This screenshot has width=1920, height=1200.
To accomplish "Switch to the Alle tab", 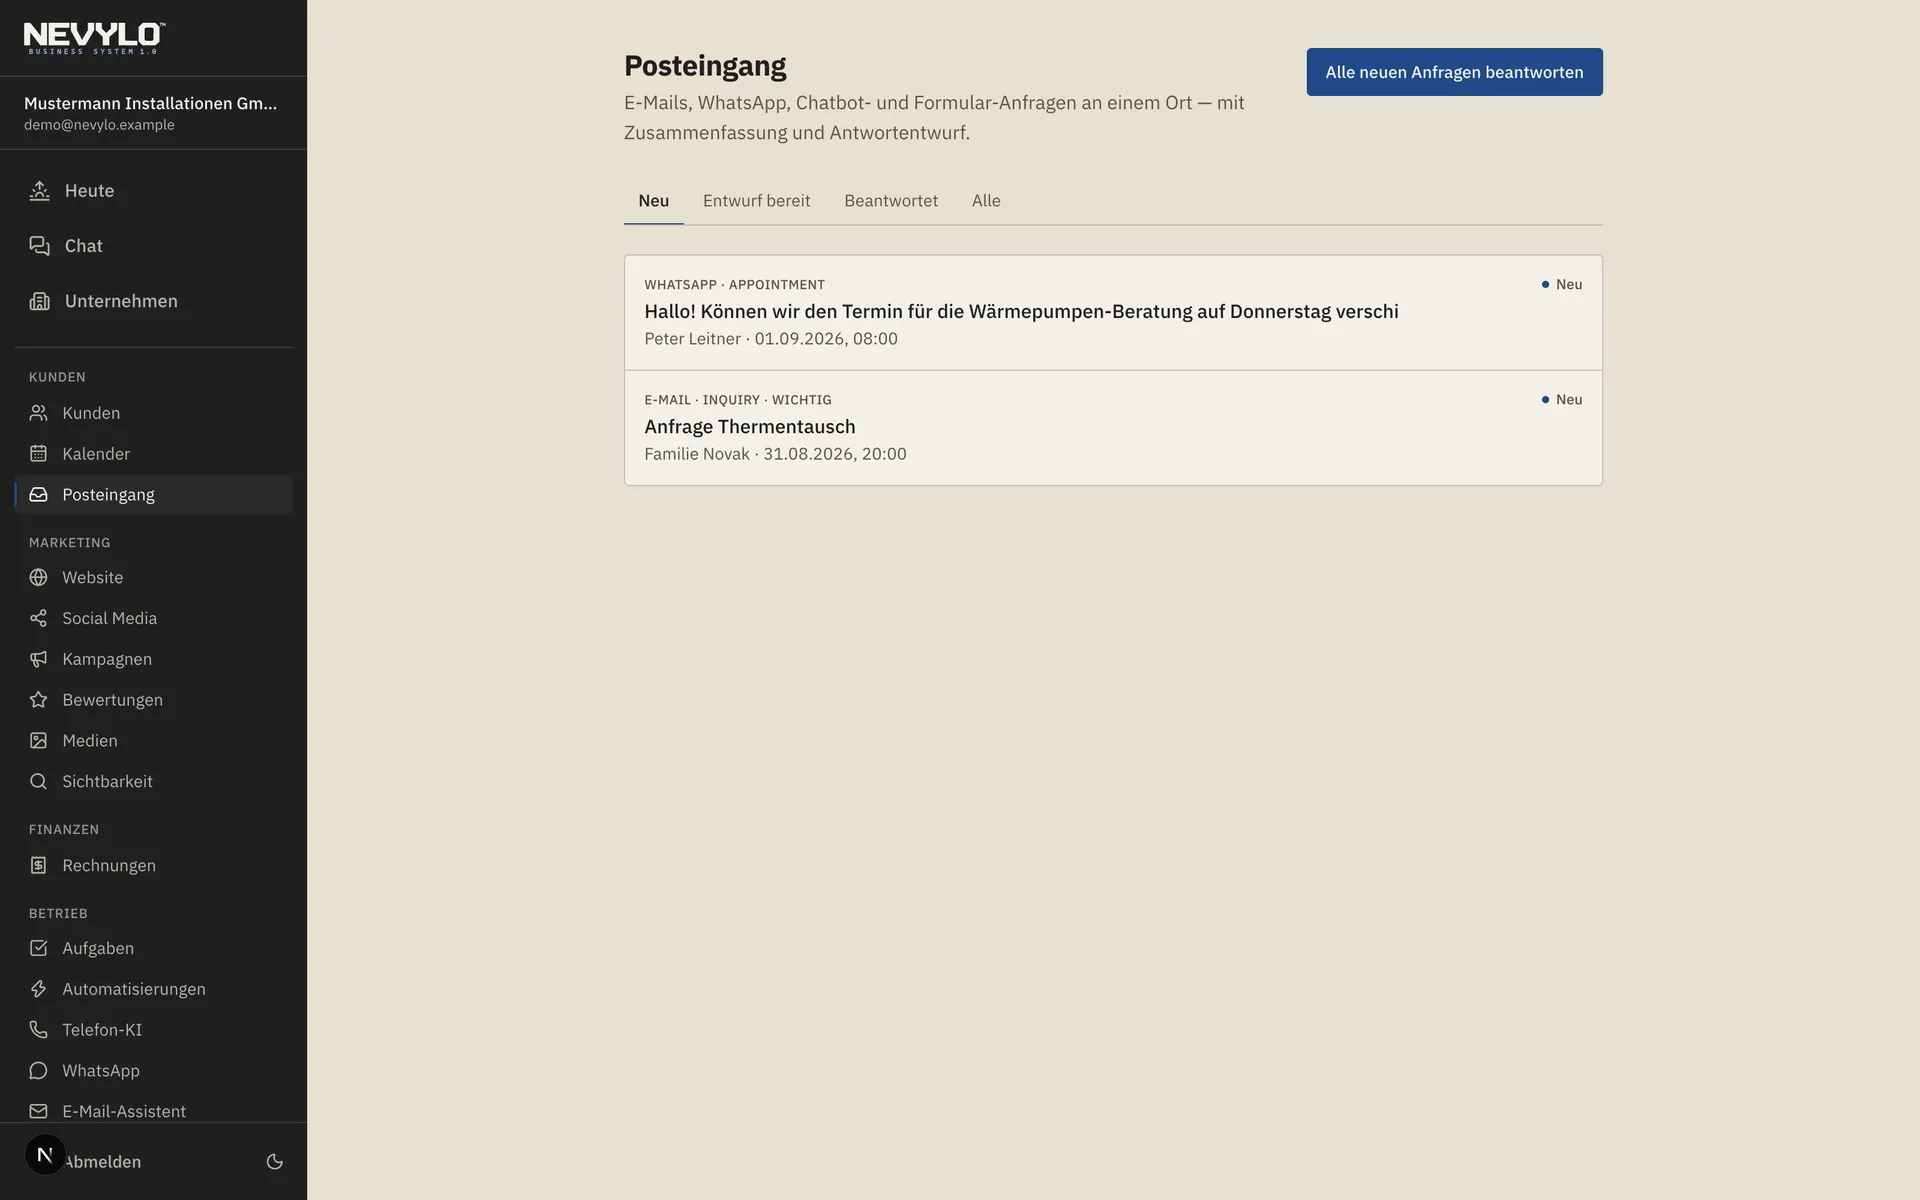I will [986, 201].
